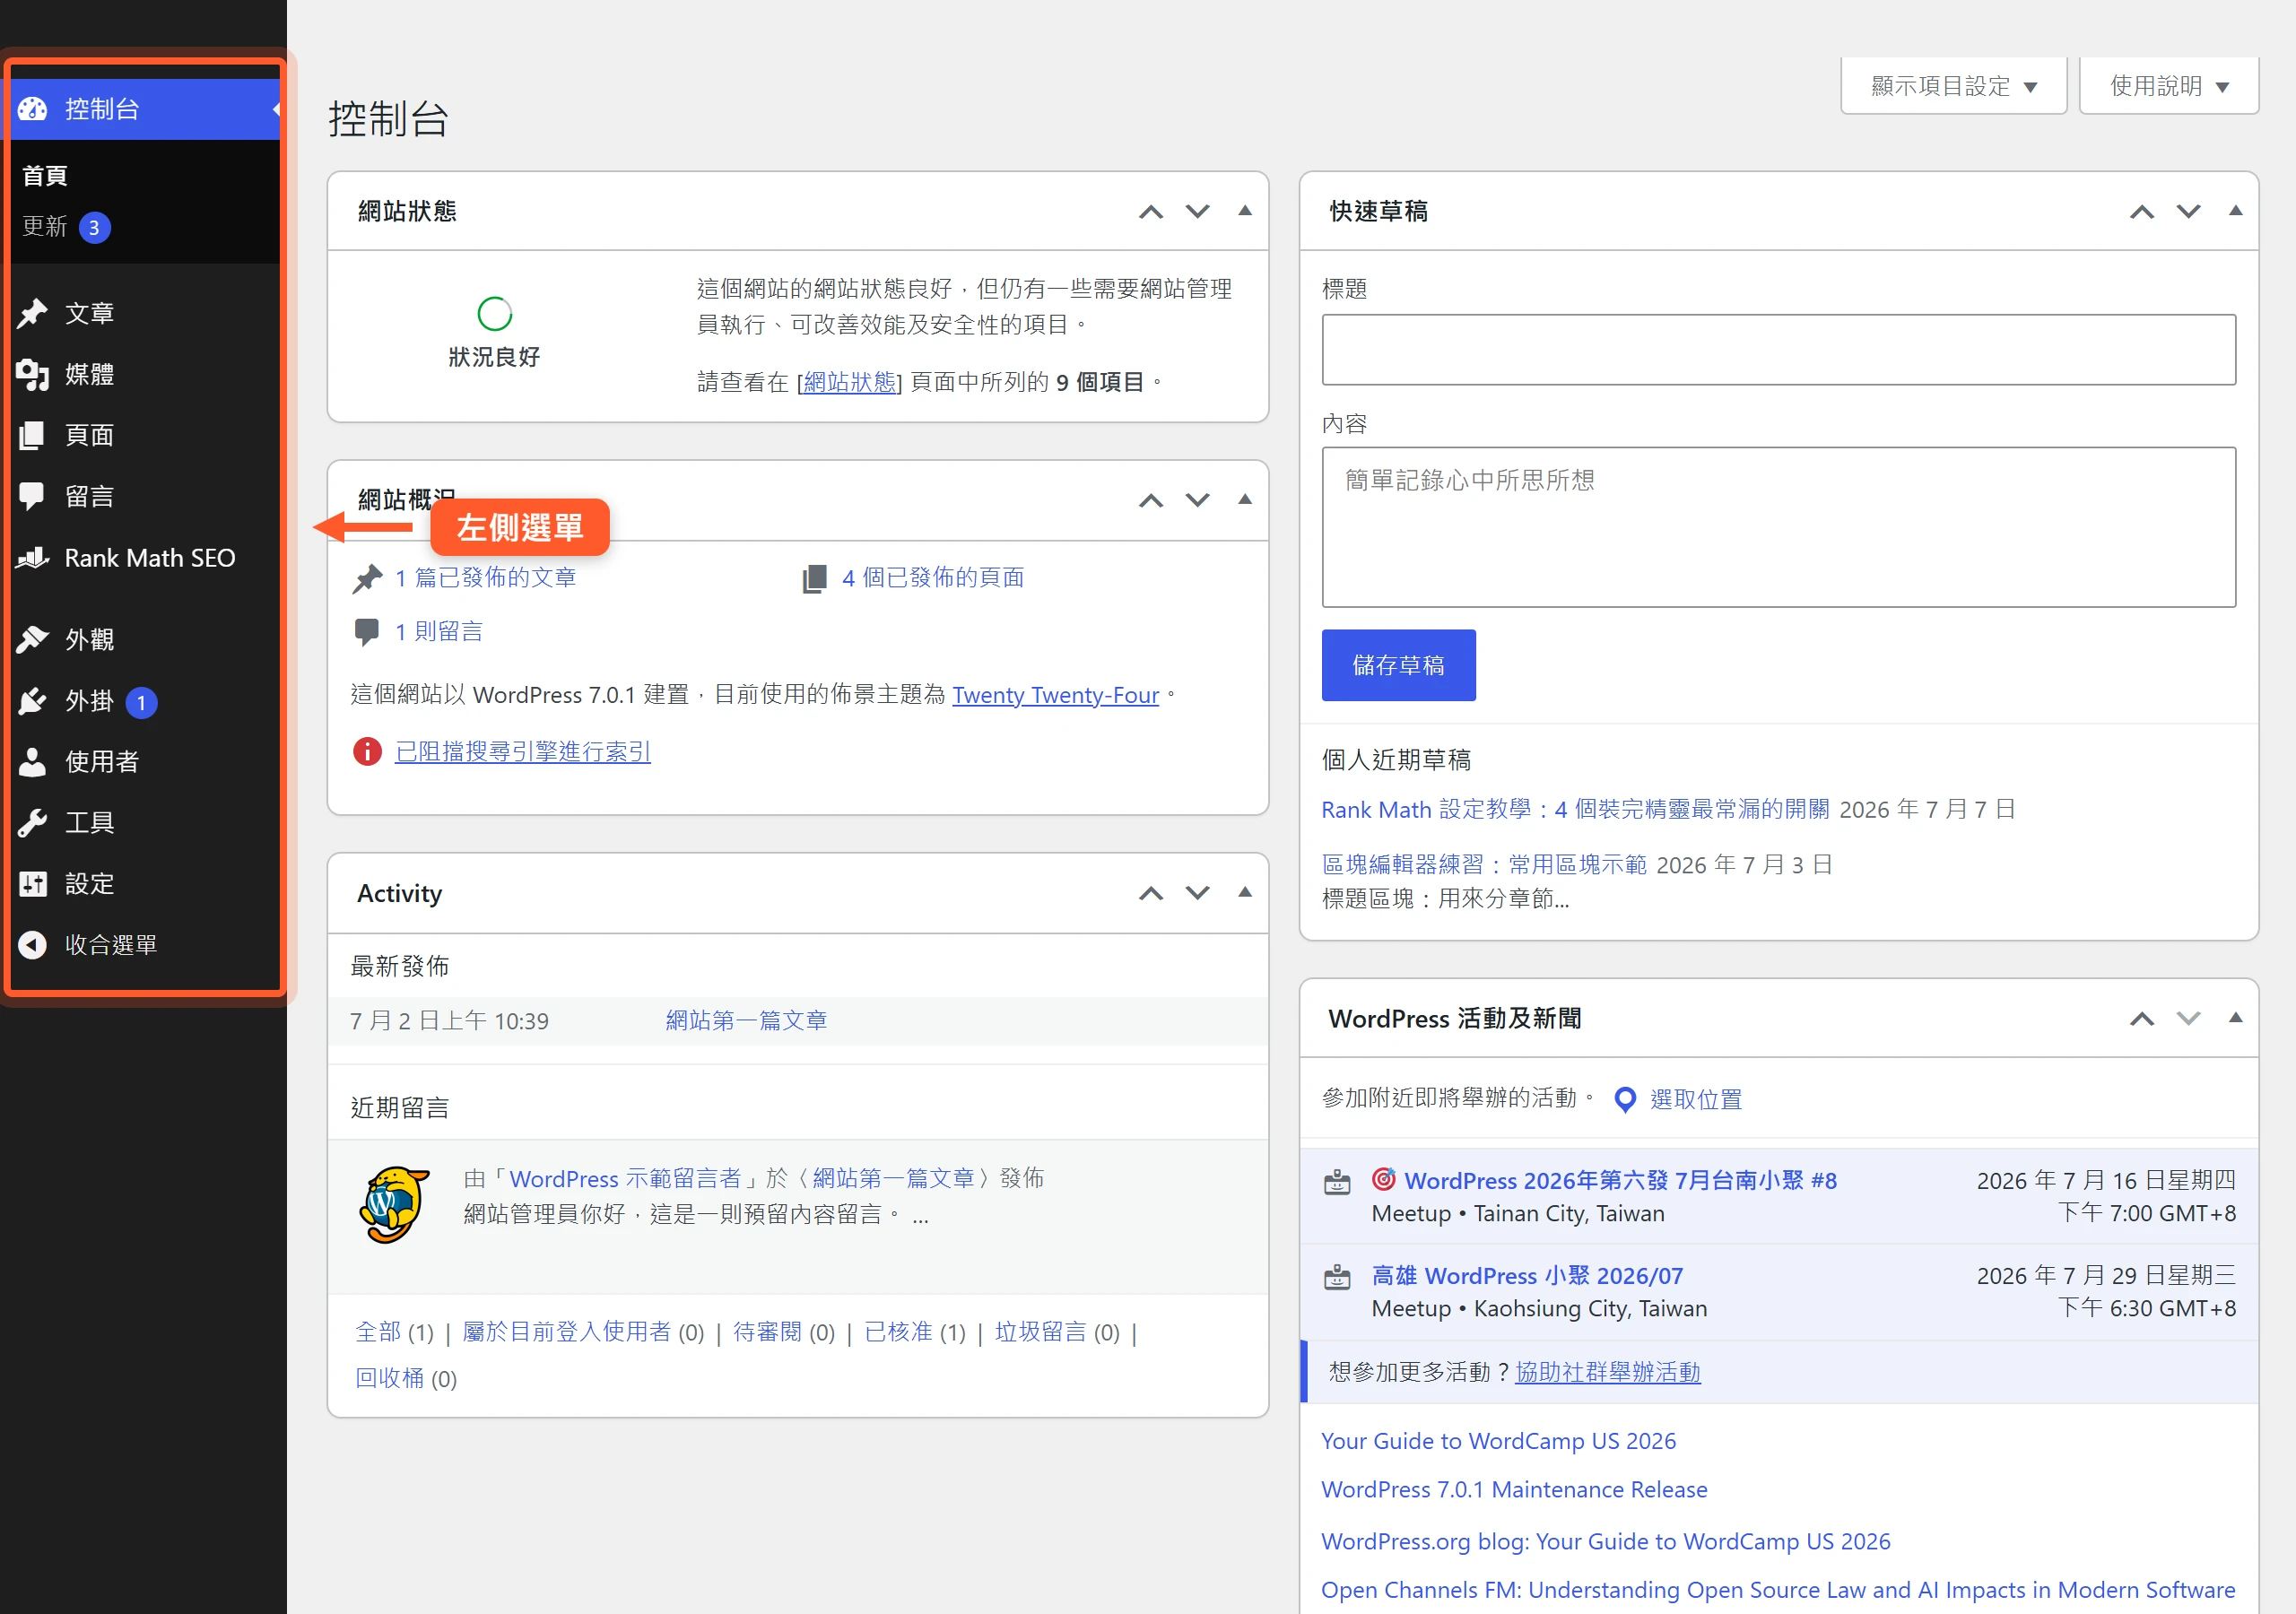Move 快速草稿 widget up
The height and width of the screenshot is (1614, 2296).
point(2142,211)
